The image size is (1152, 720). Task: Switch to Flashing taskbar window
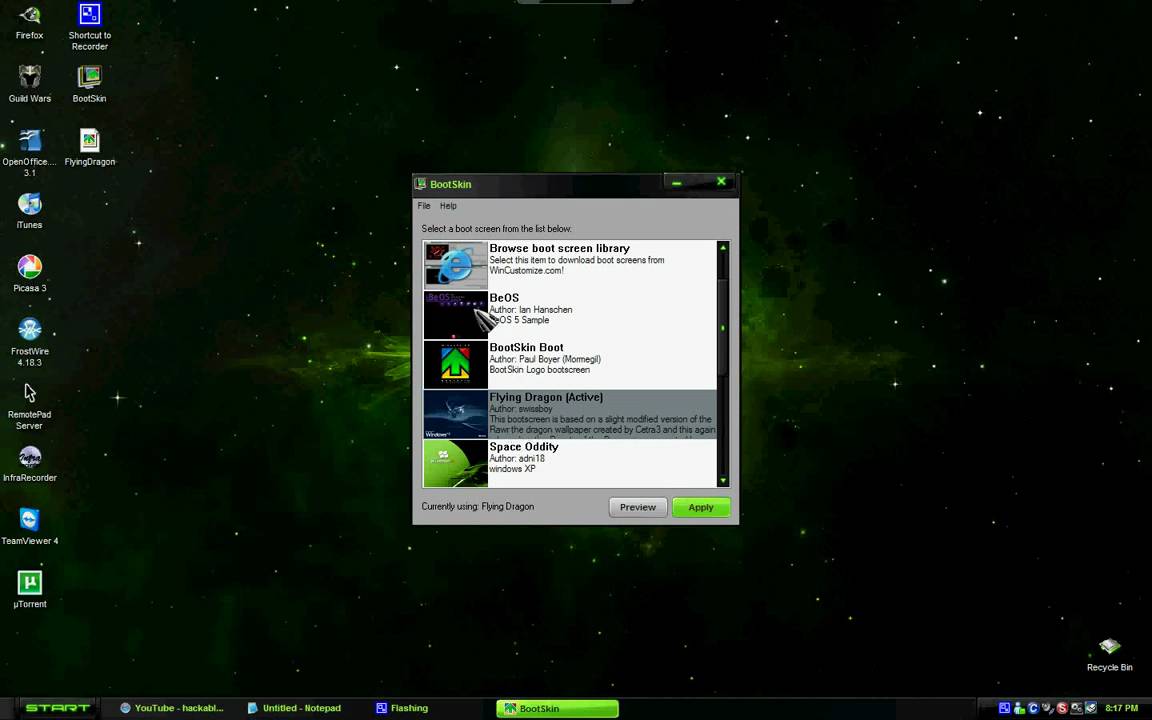pos(403,708)
